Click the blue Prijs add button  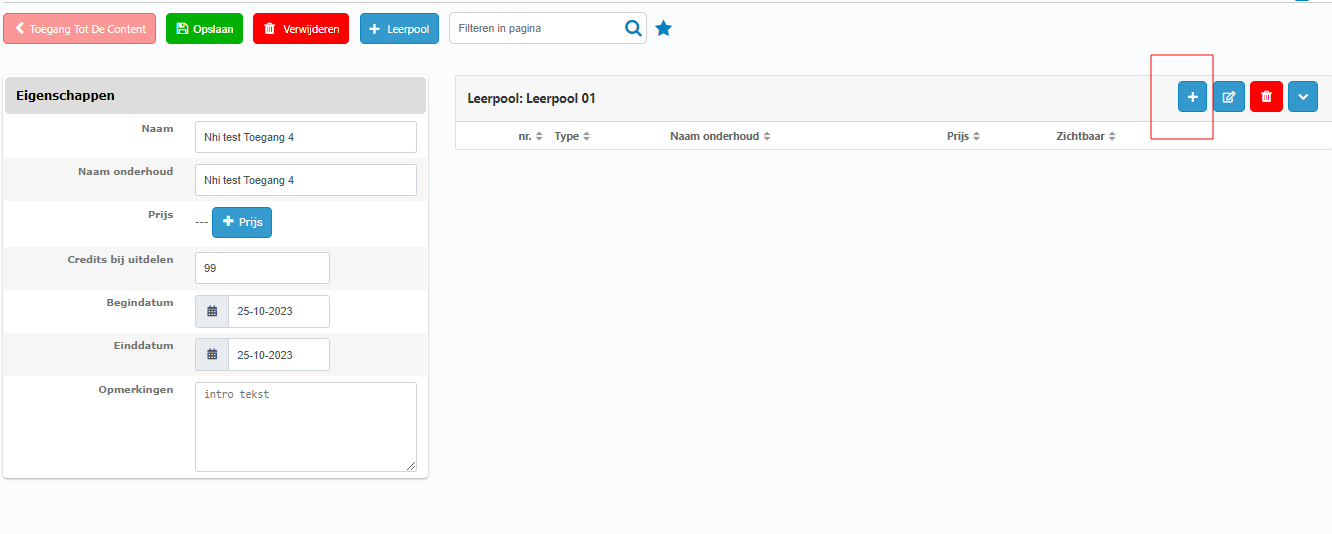[242, 222]
